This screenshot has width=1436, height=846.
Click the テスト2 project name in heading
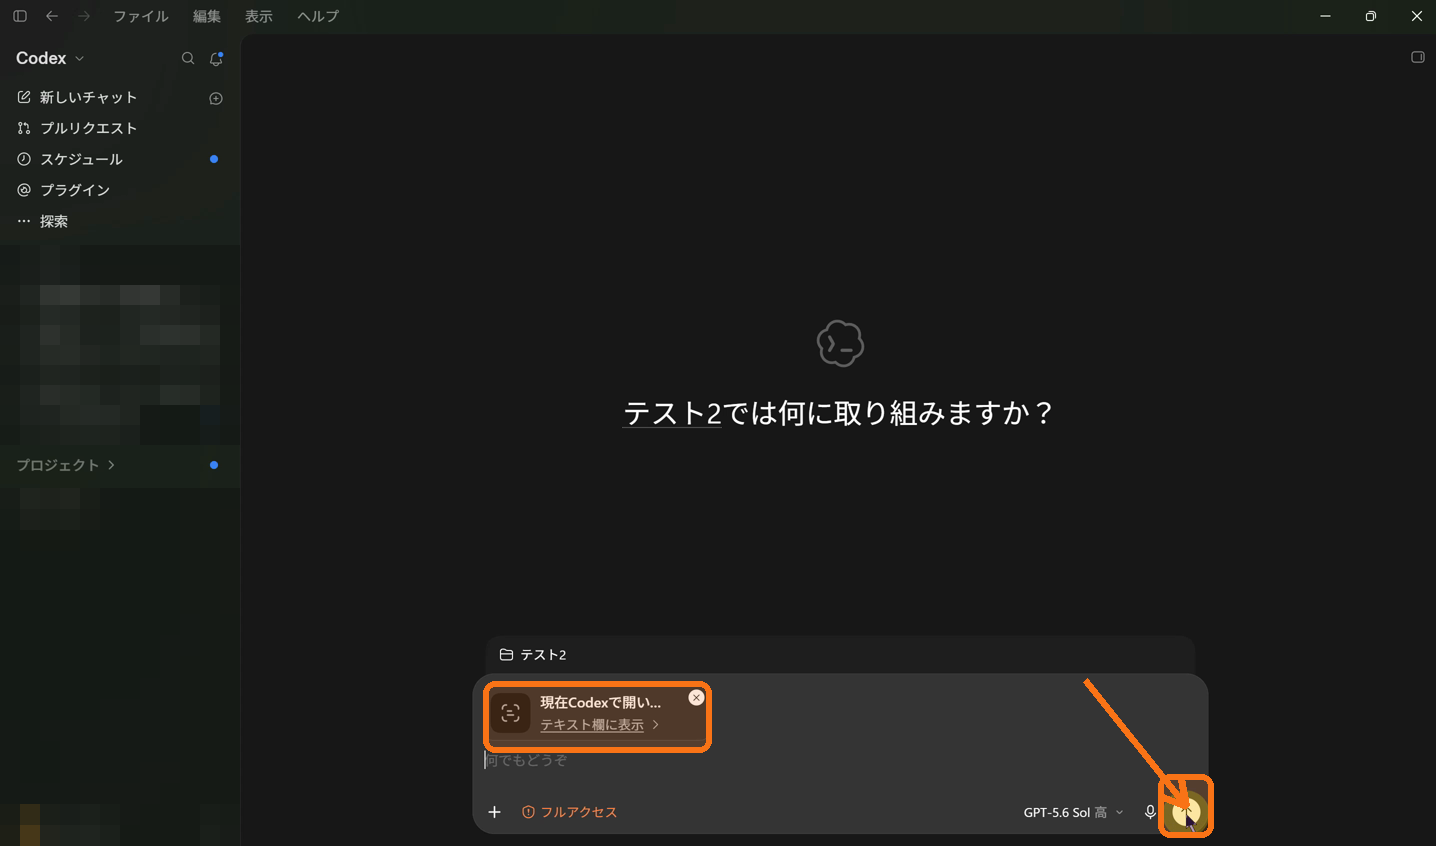click(672, 413)
